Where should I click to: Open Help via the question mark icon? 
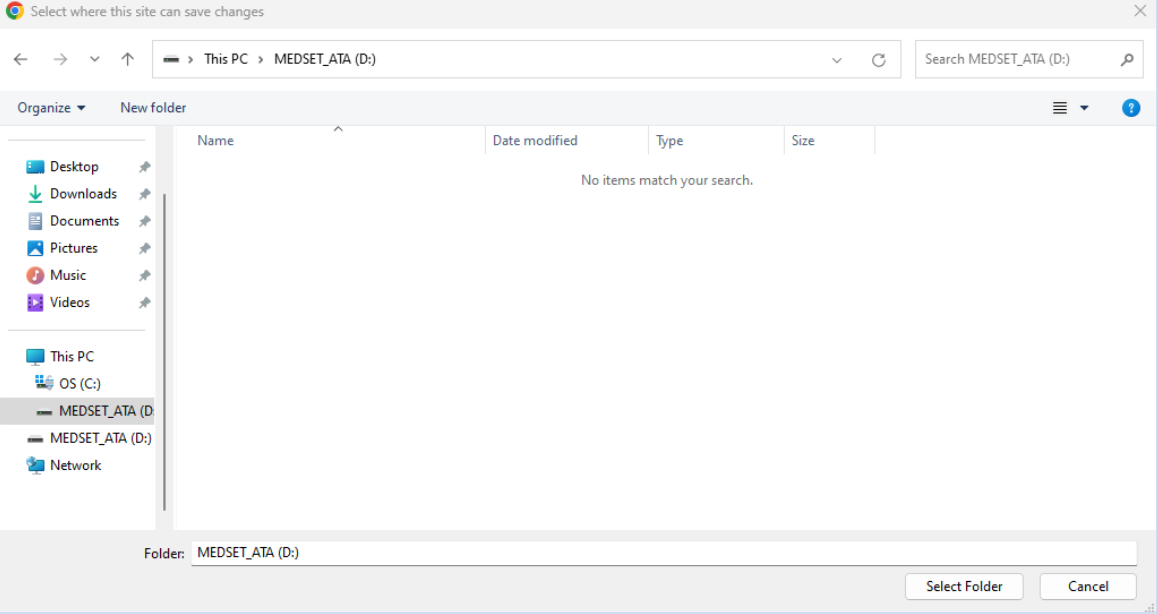[x=1131, y=107]
